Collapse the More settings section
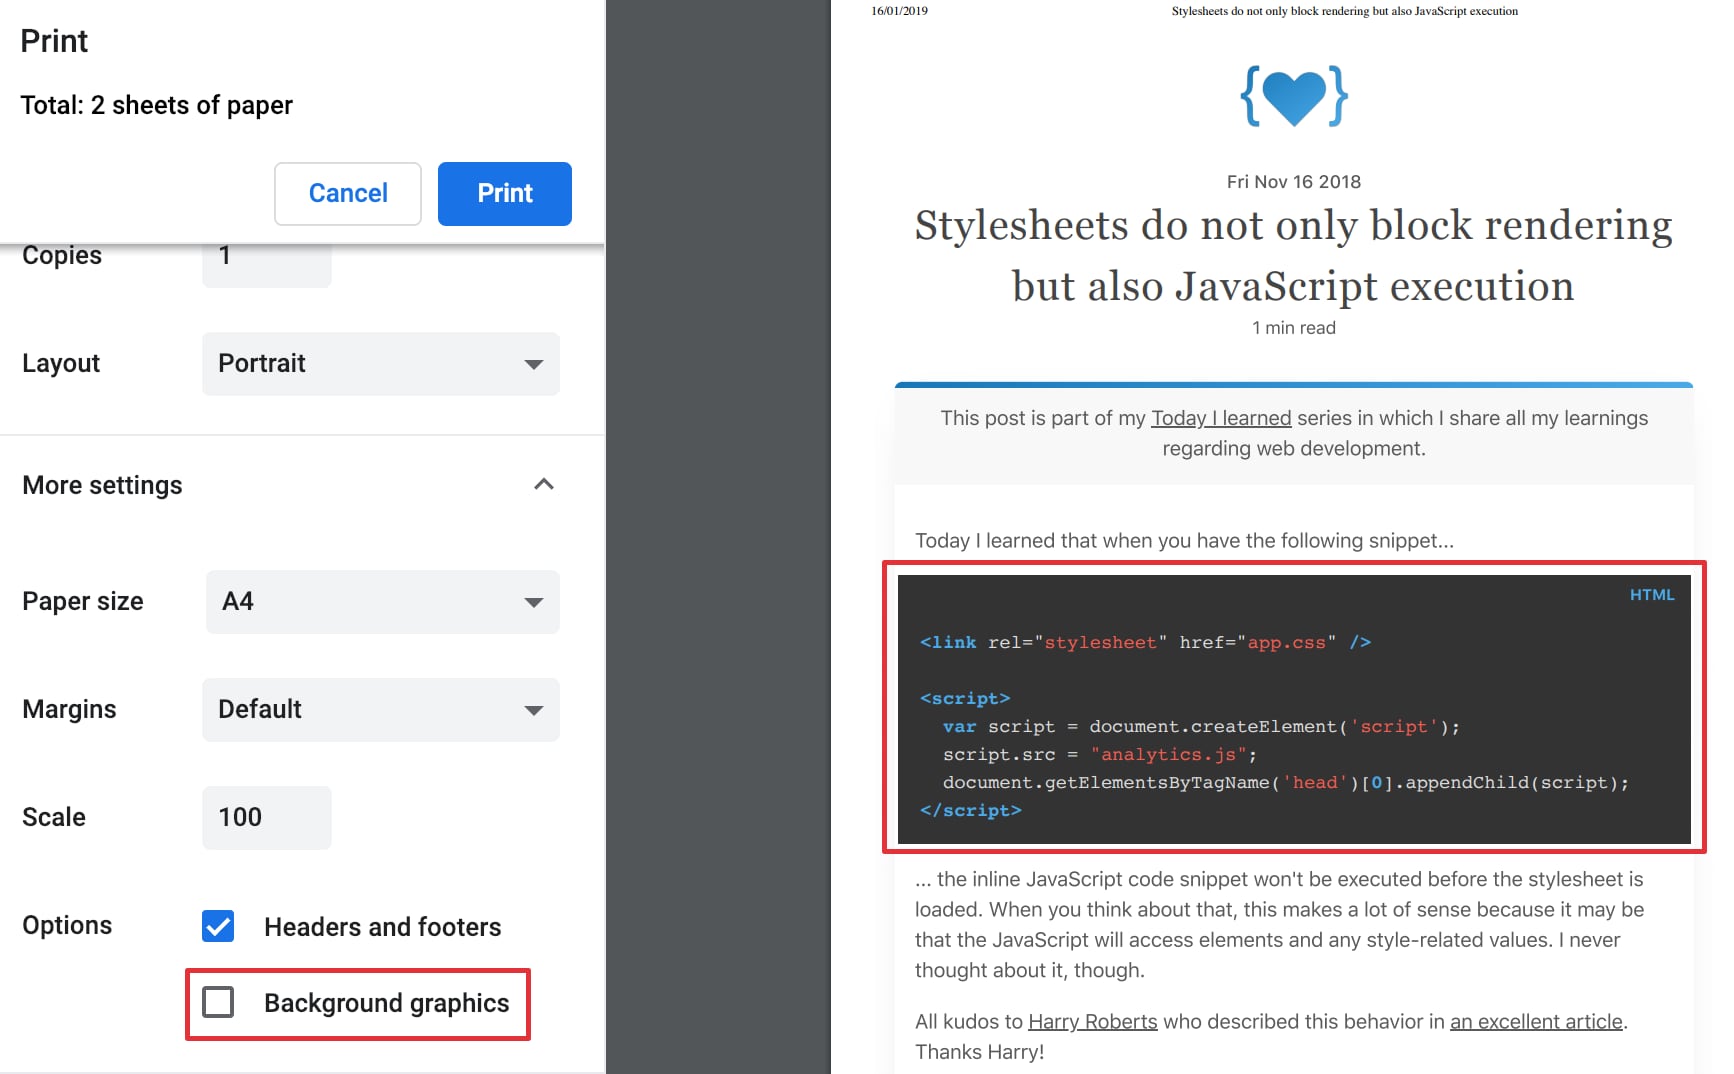 pos(544,485)
